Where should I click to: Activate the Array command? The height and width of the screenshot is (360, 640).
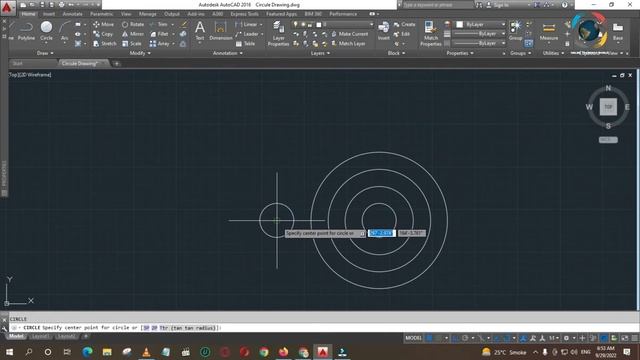160,44
